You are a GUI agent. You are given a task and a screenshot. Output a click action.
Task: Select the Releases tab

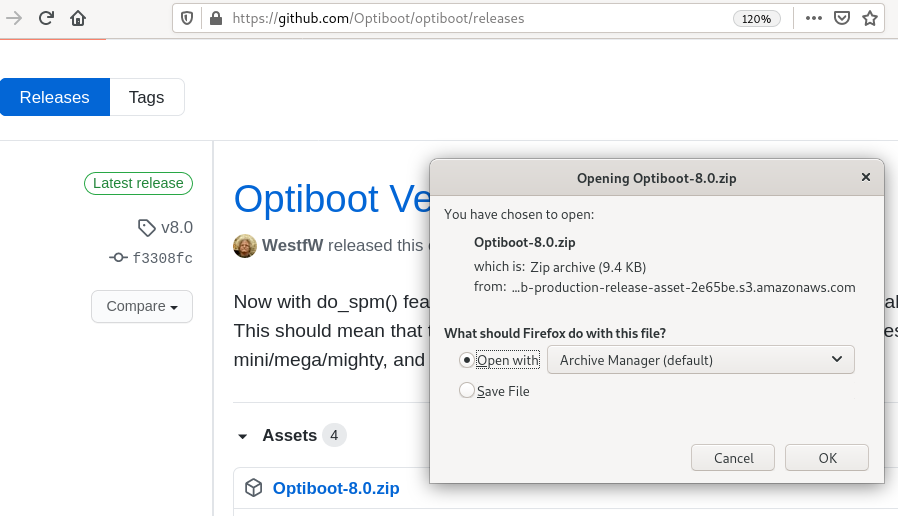[x=55, y=97]
